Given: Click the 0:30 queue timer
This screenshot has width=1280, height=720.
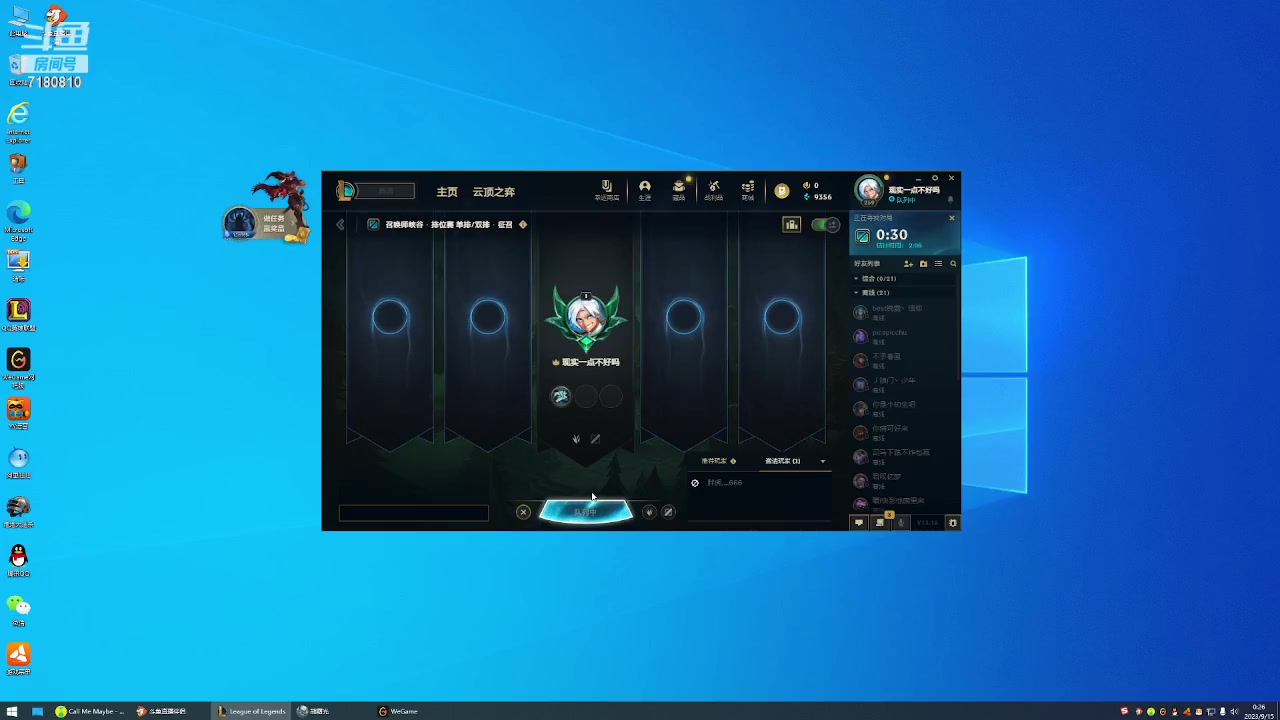Looking at the screenshot, I should [892, 235].
